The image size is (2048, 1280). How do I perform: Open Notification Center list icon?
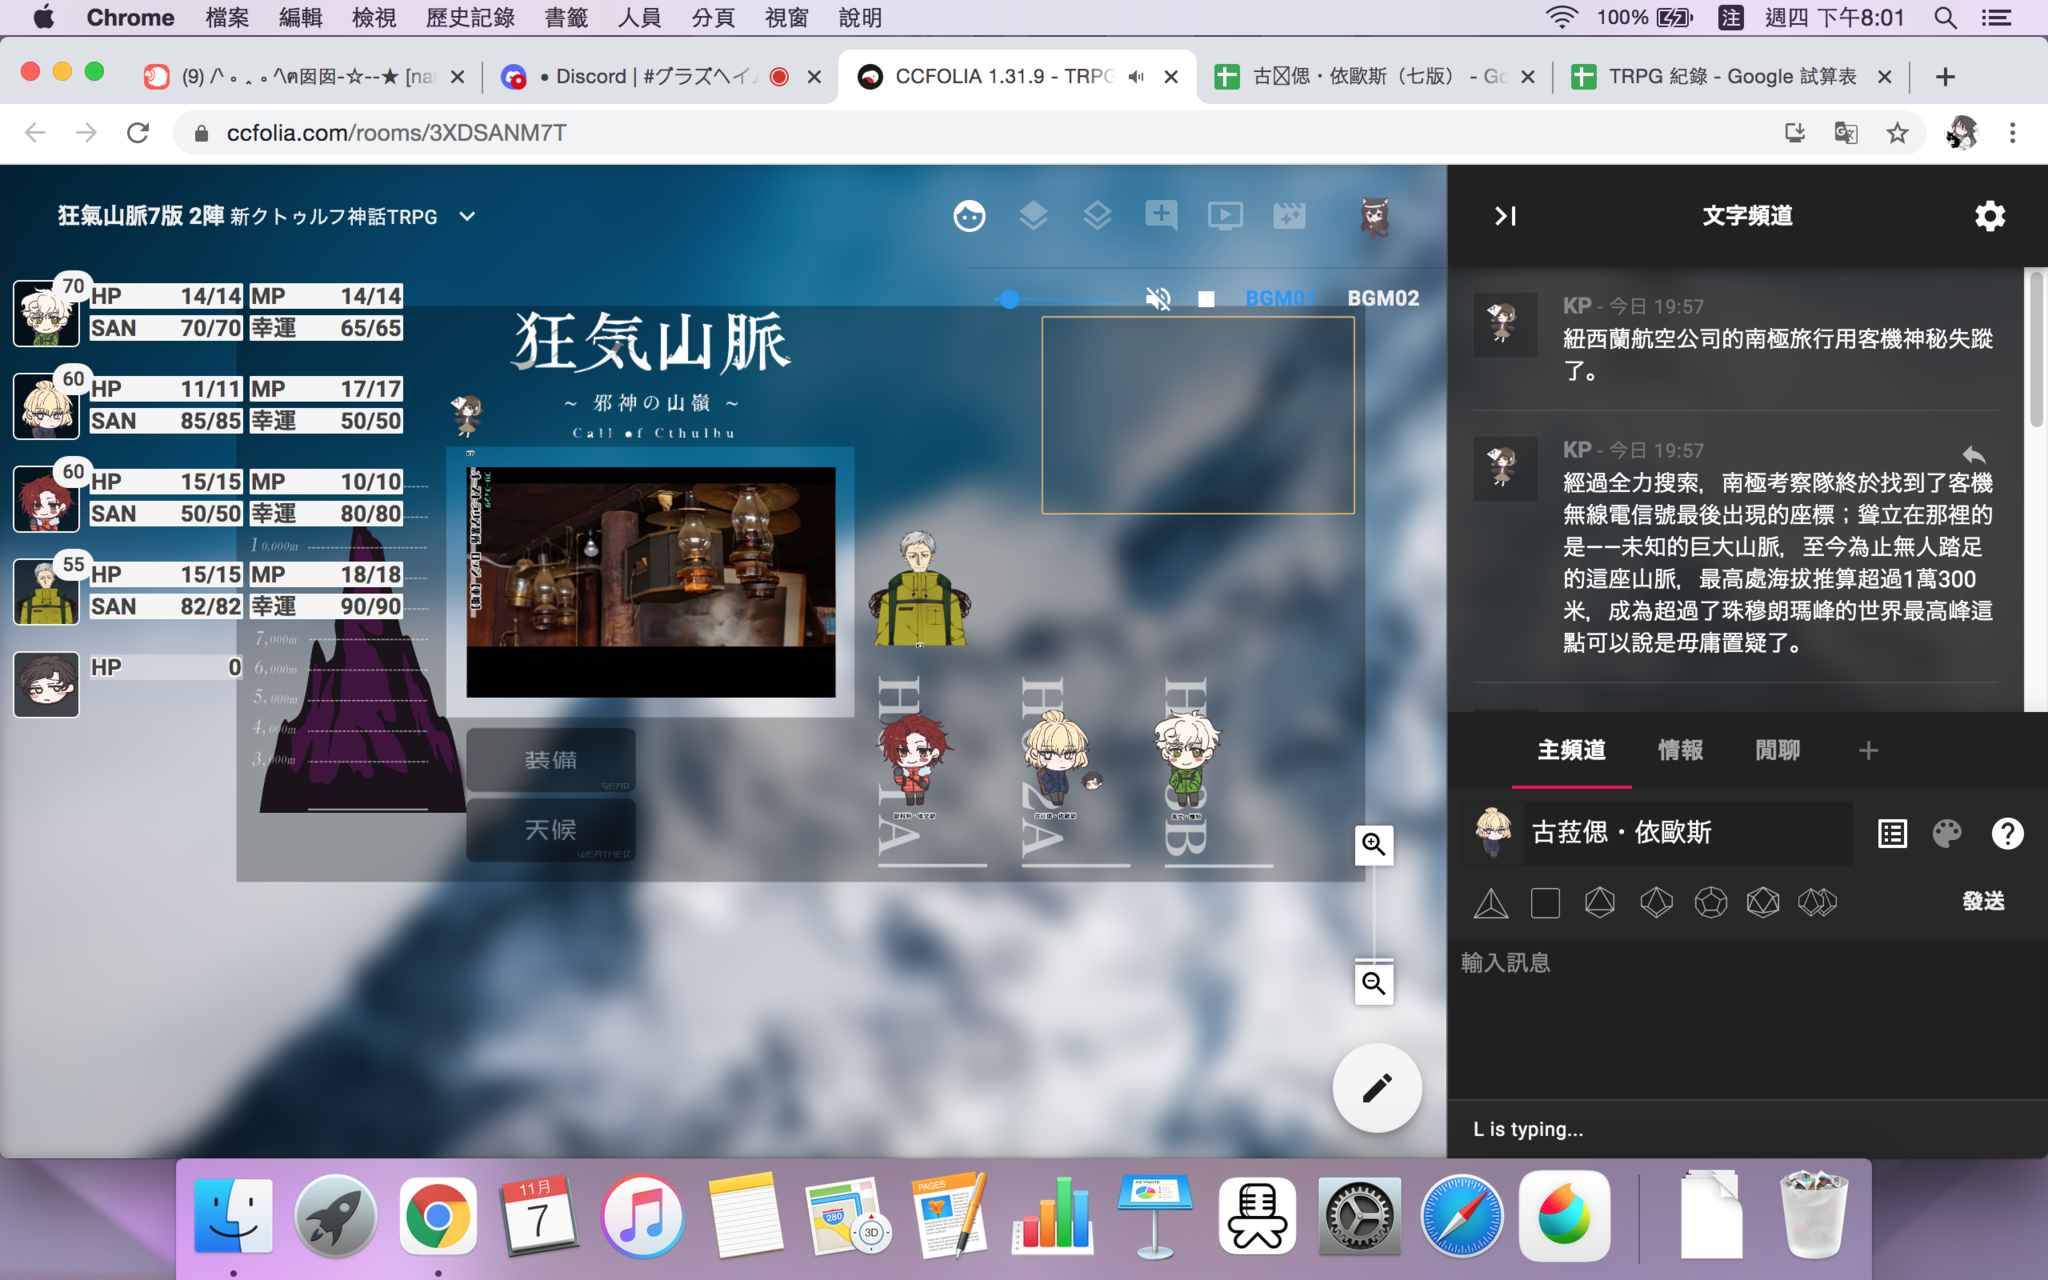point(1997,18)
